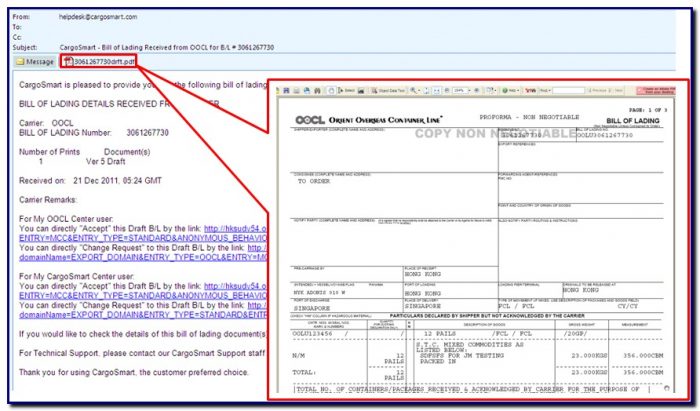Click the Fit Page icon

click(x=427, y=91)
